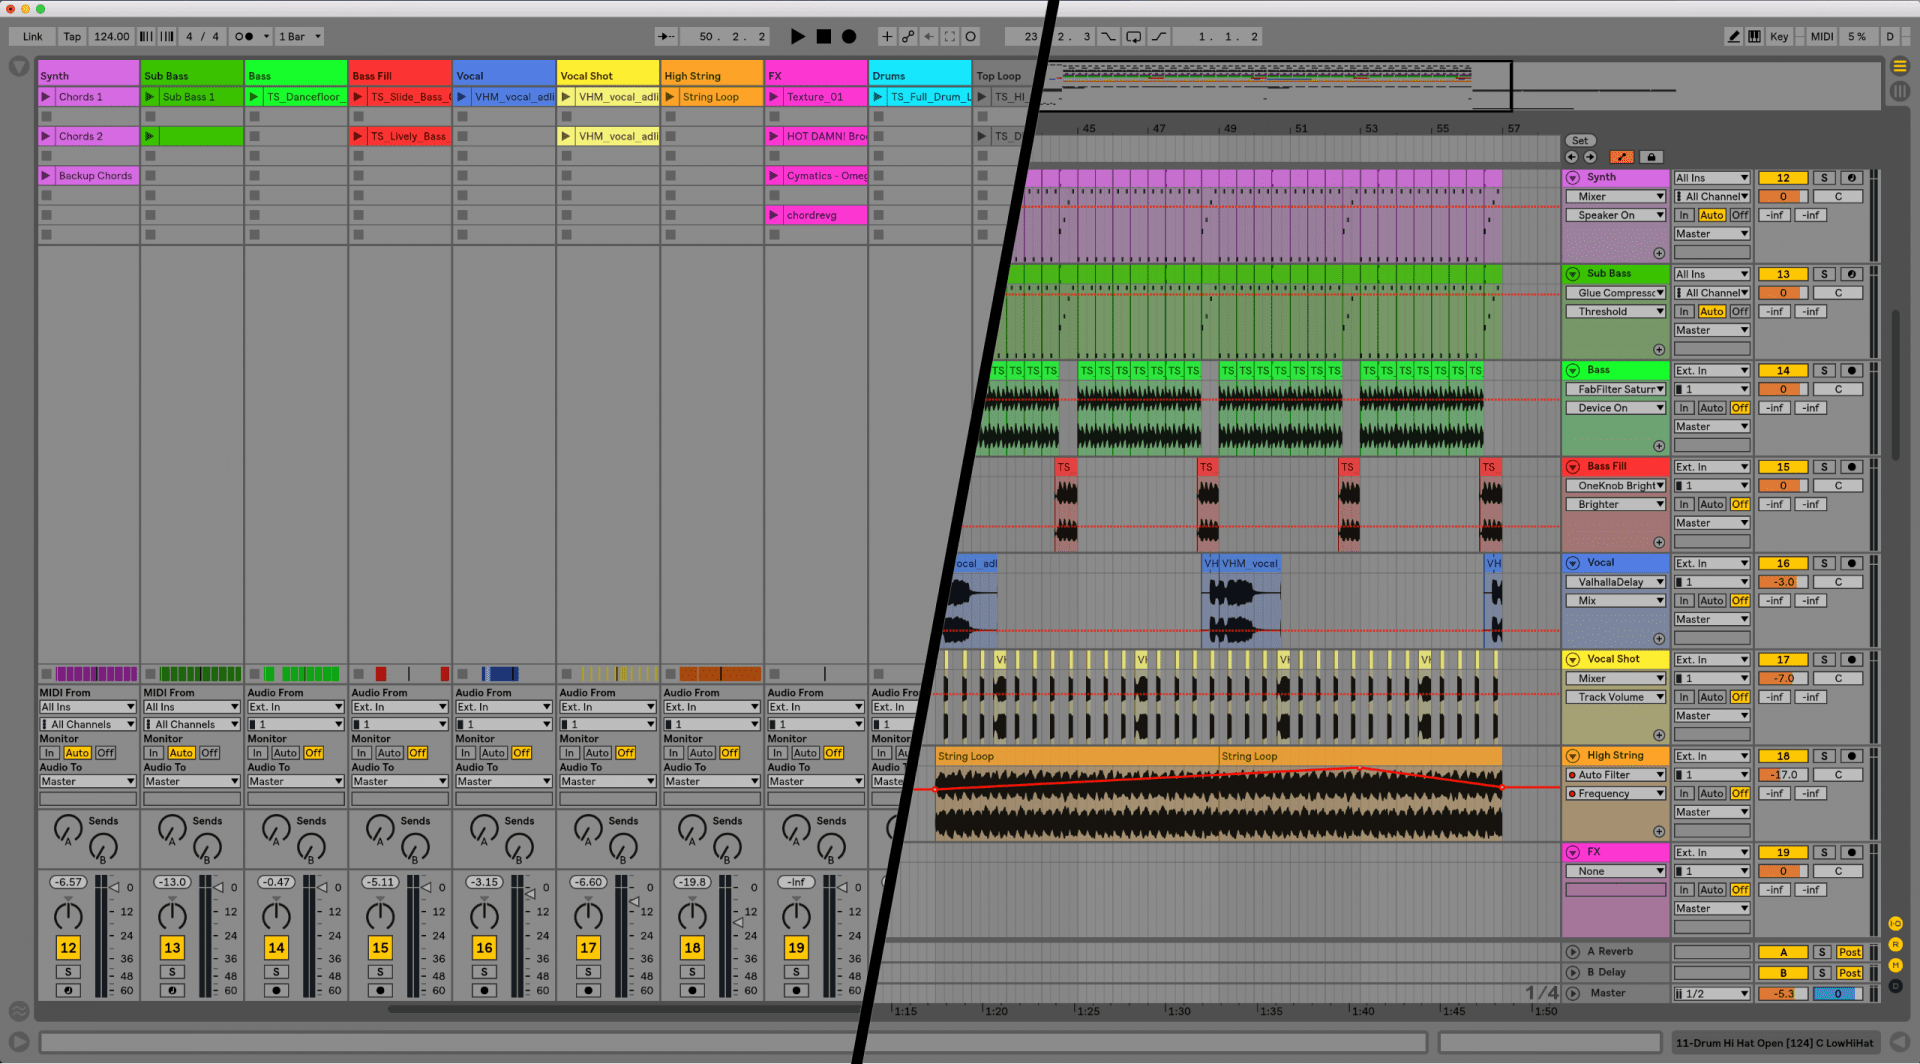Activate the Computer MIDI Keyboard icon

(1755, 36)
